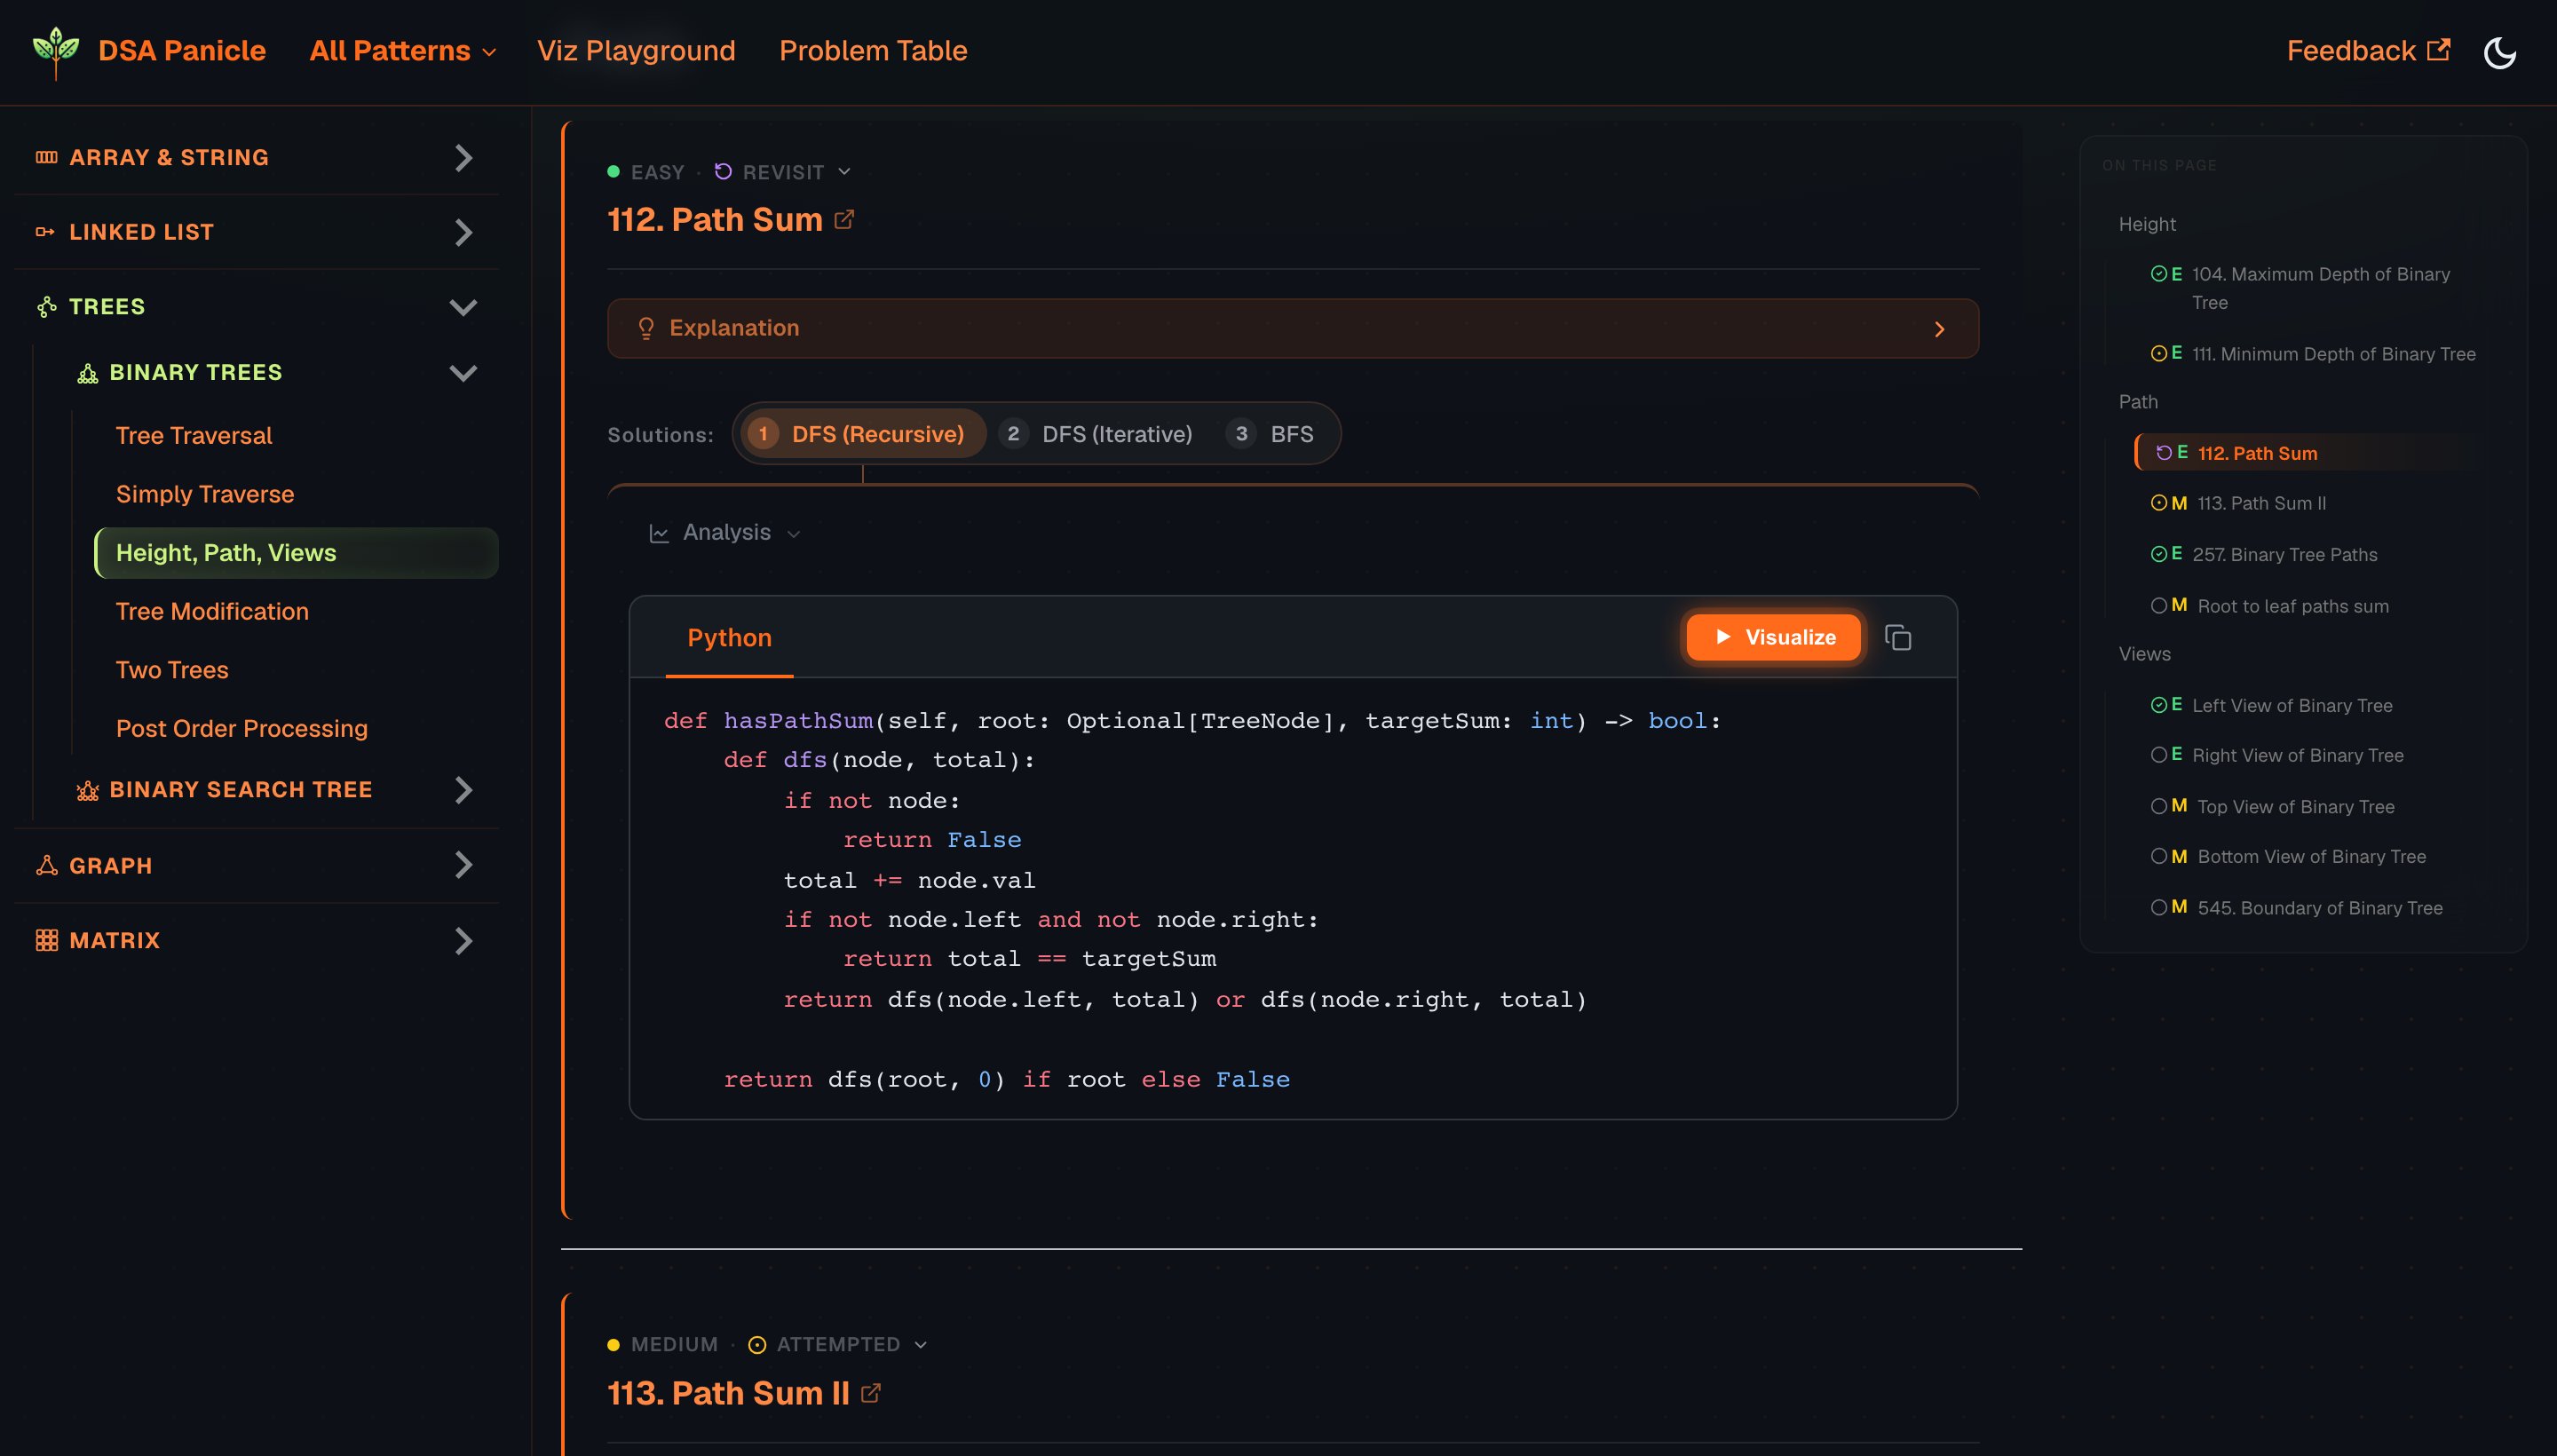Open the external link icon beside Feedback
The image size is (2557, 1456).
tap(2439, 50)
